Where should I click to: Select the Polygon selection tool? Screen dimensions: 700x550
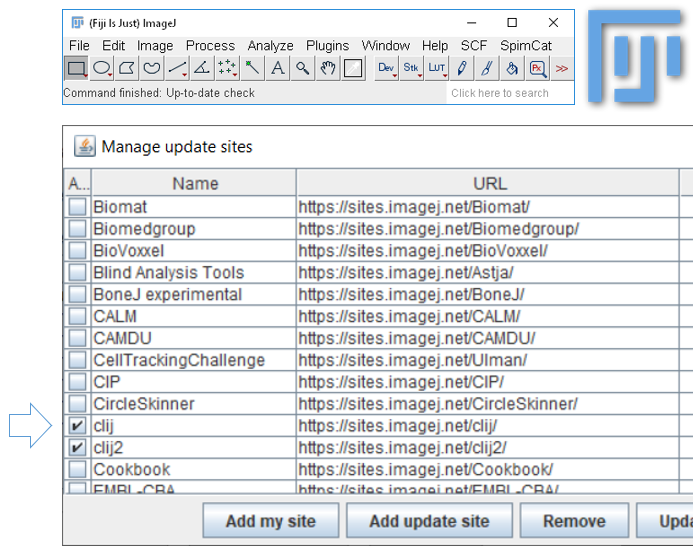[x=127, y=68]
